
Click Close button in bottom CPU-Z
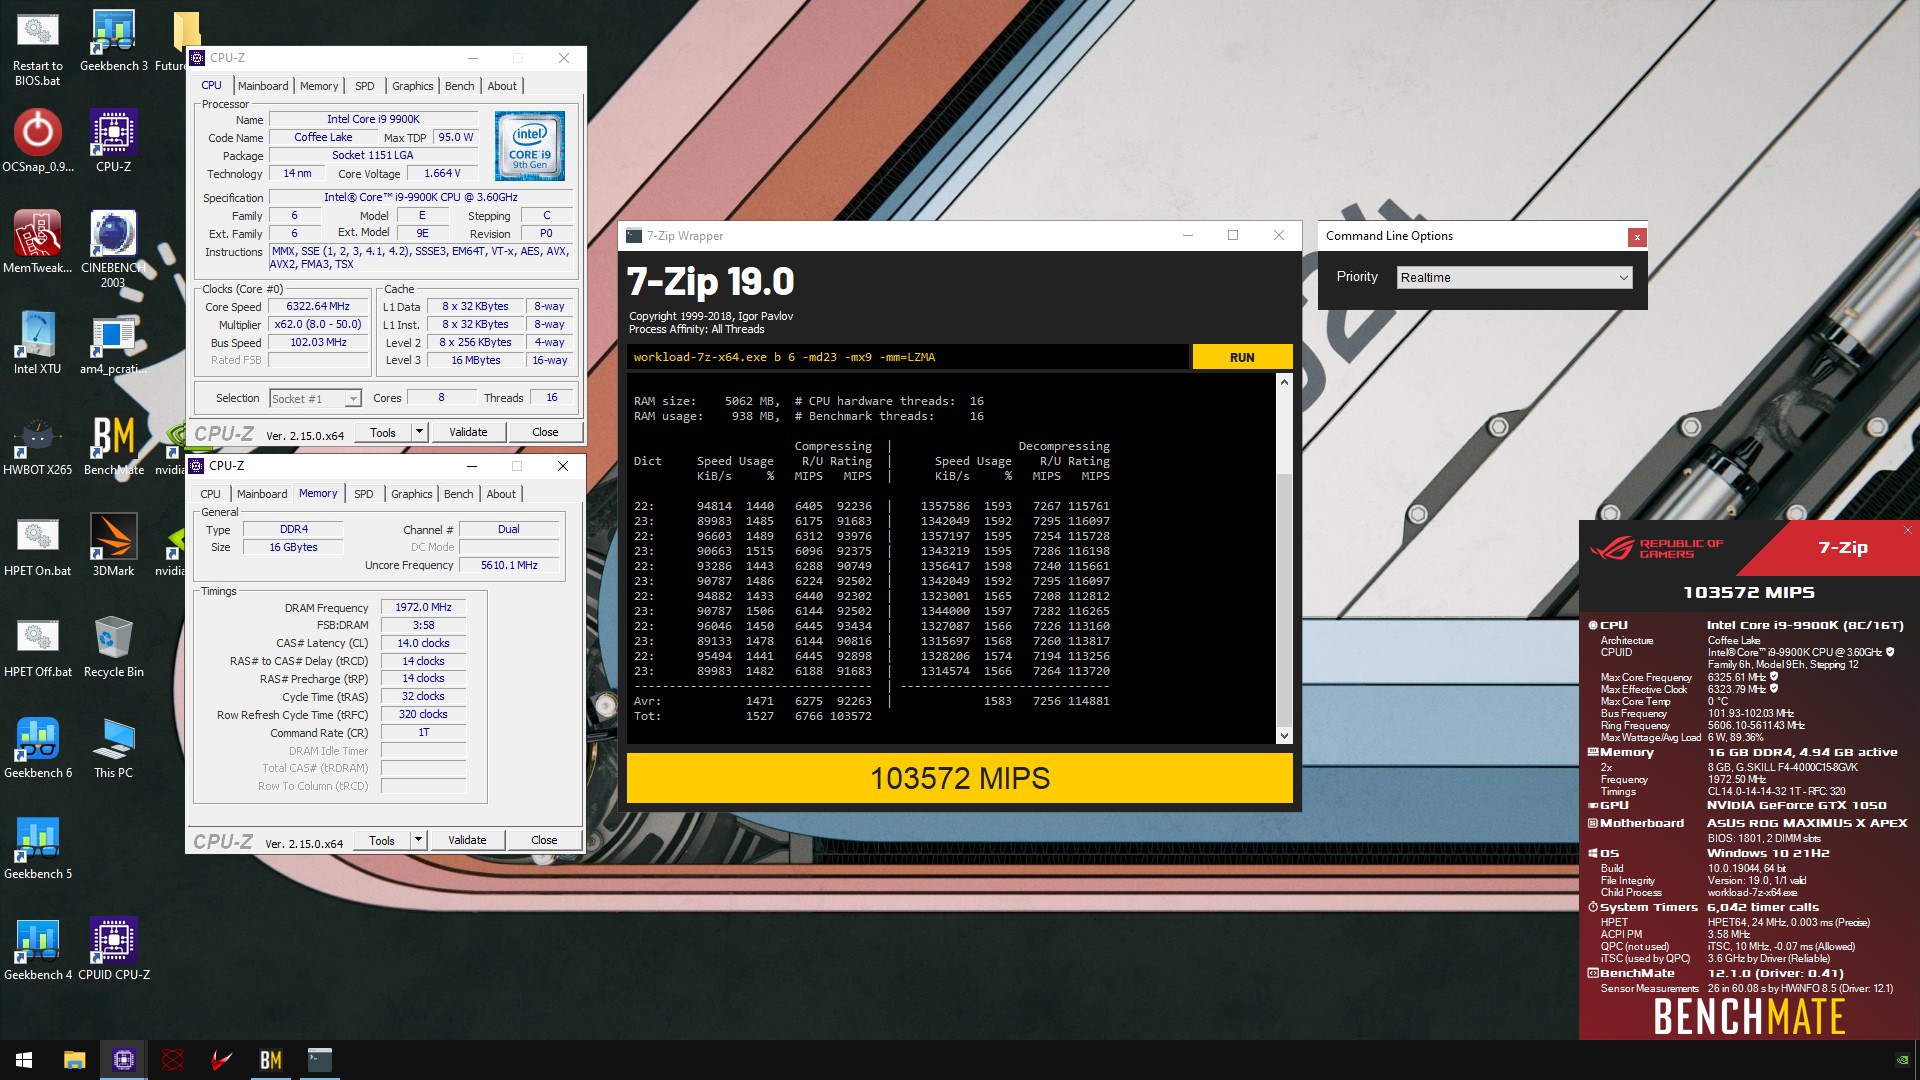click(x=544, y=840)
